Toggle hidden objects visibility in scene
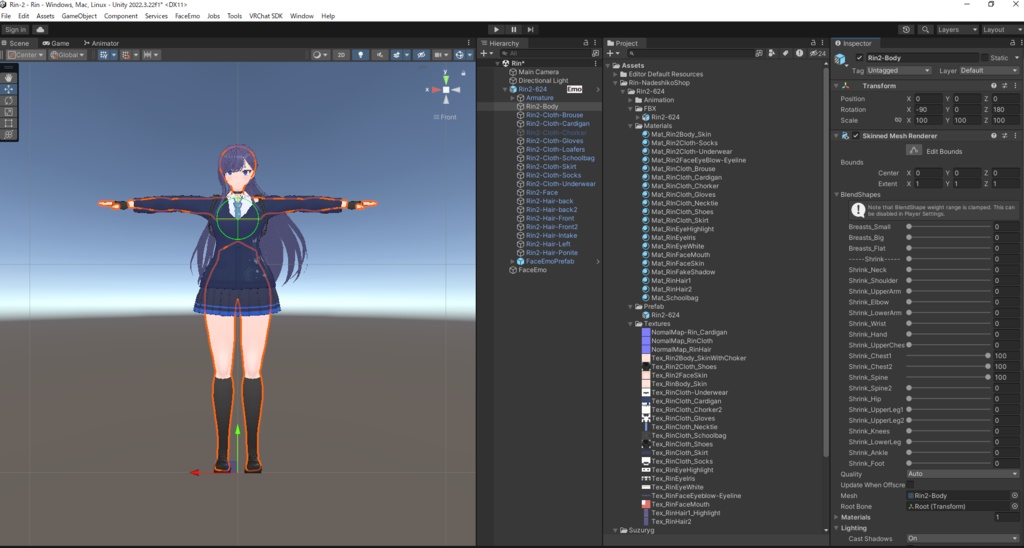1024x548 pixels. coord(421,55)
